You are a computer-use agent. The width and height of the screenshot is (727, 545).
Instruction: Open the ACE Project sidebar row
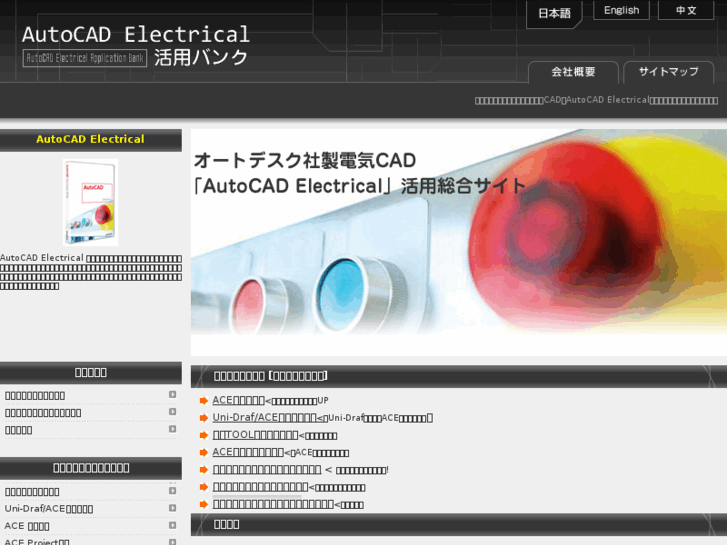(90, 541)
